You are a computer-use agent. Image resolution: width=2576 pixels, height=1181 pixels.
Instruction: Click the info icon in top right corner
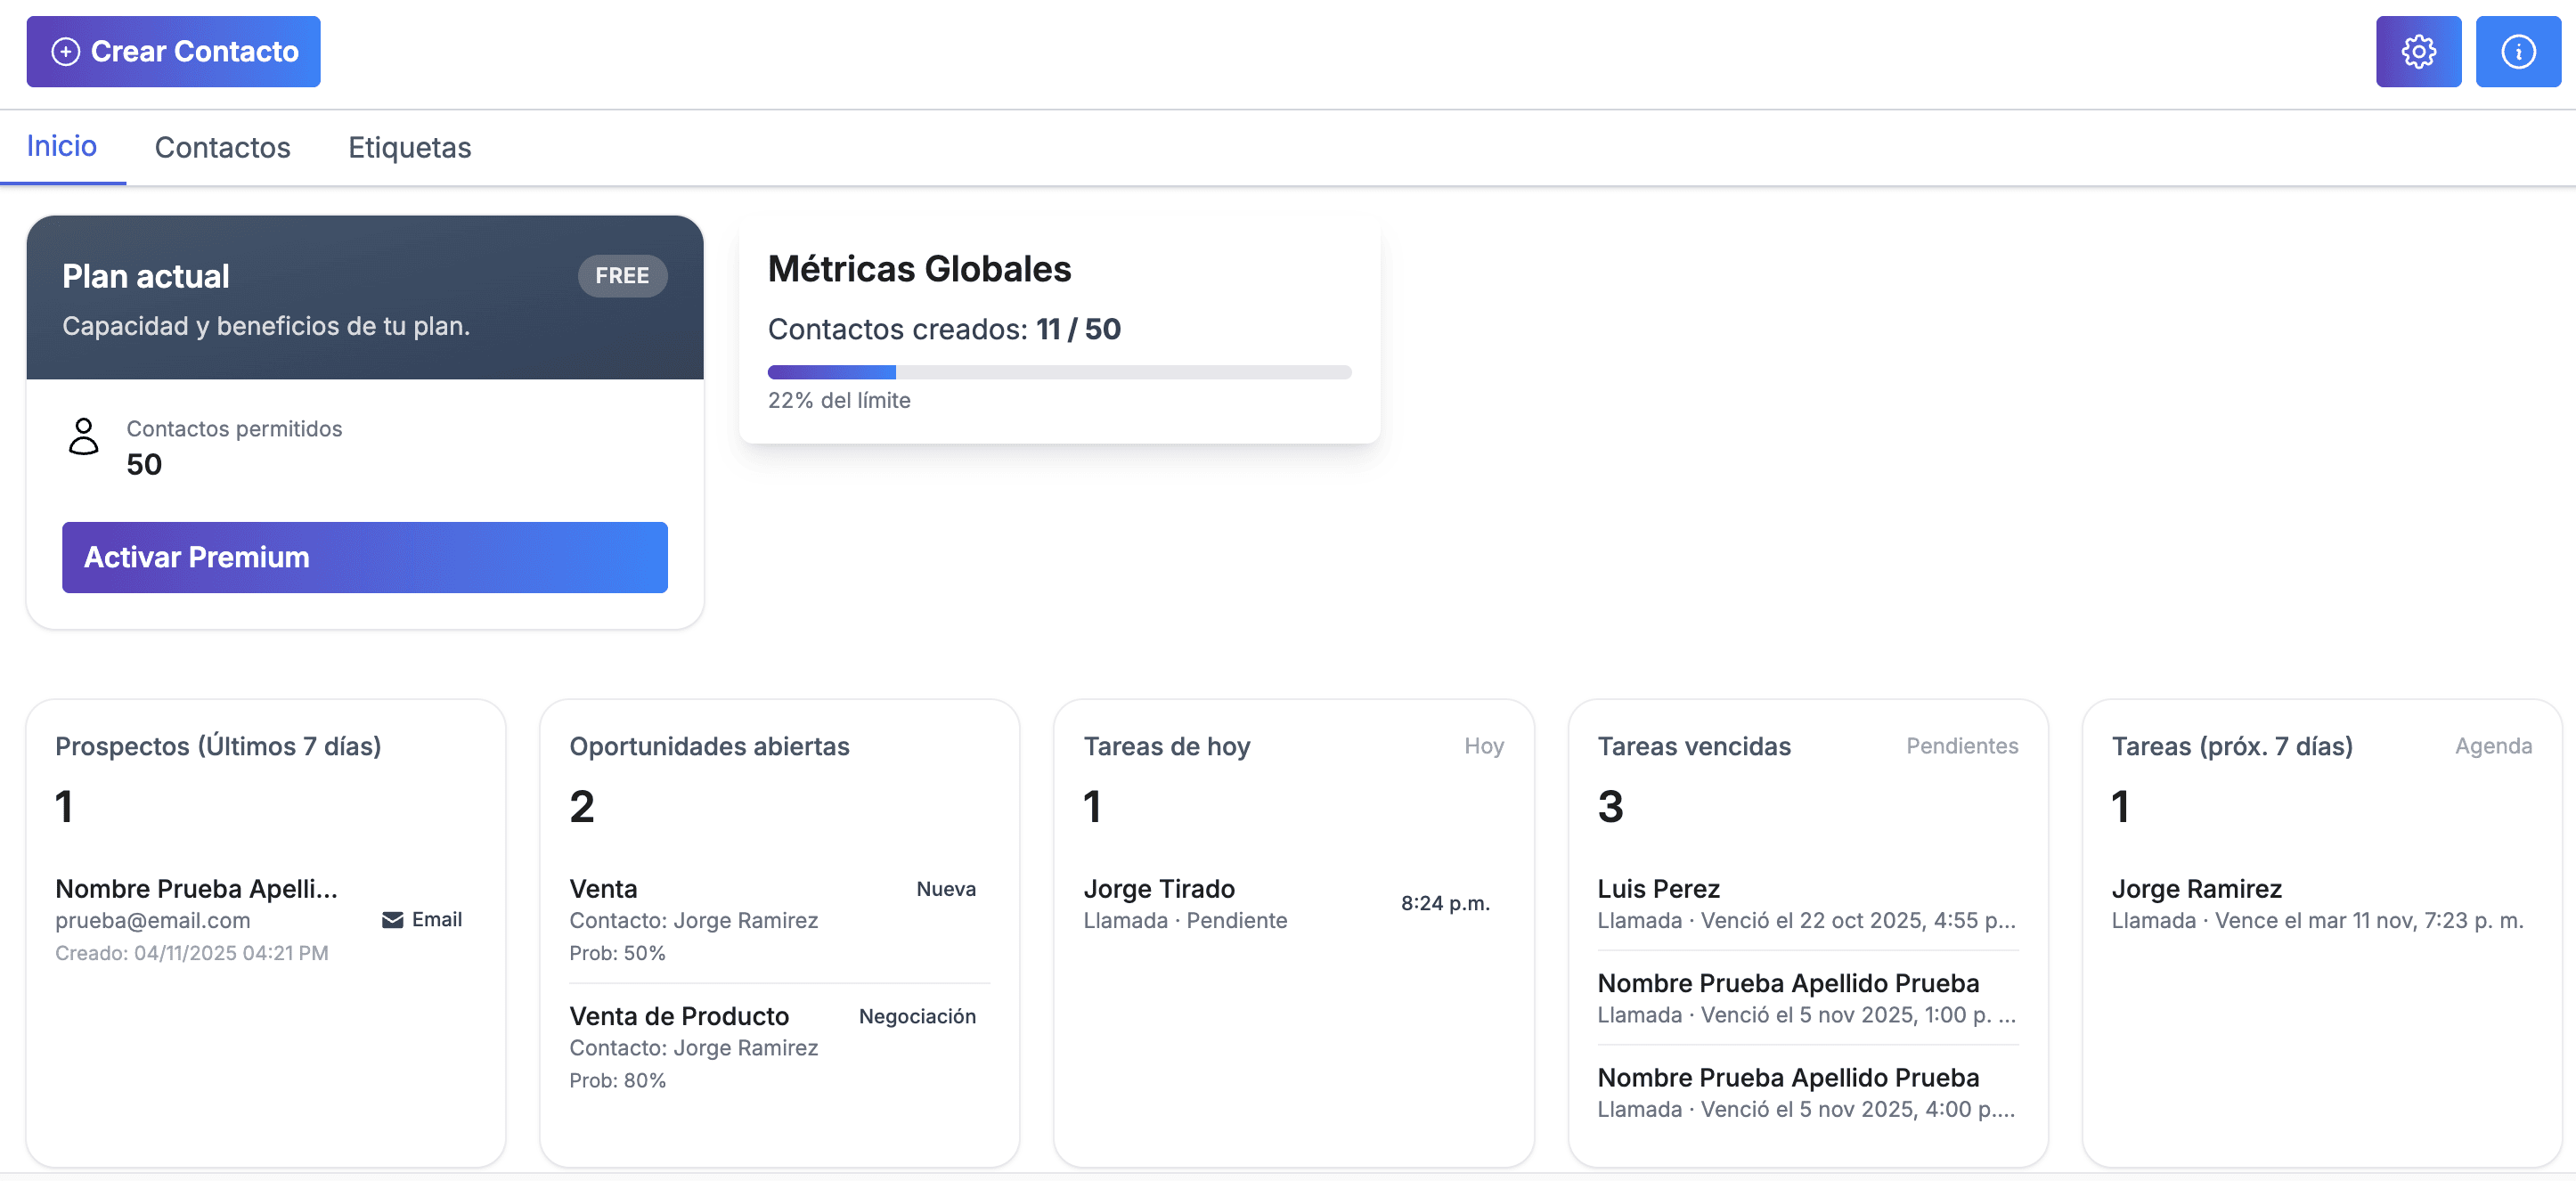point(2518,51)
